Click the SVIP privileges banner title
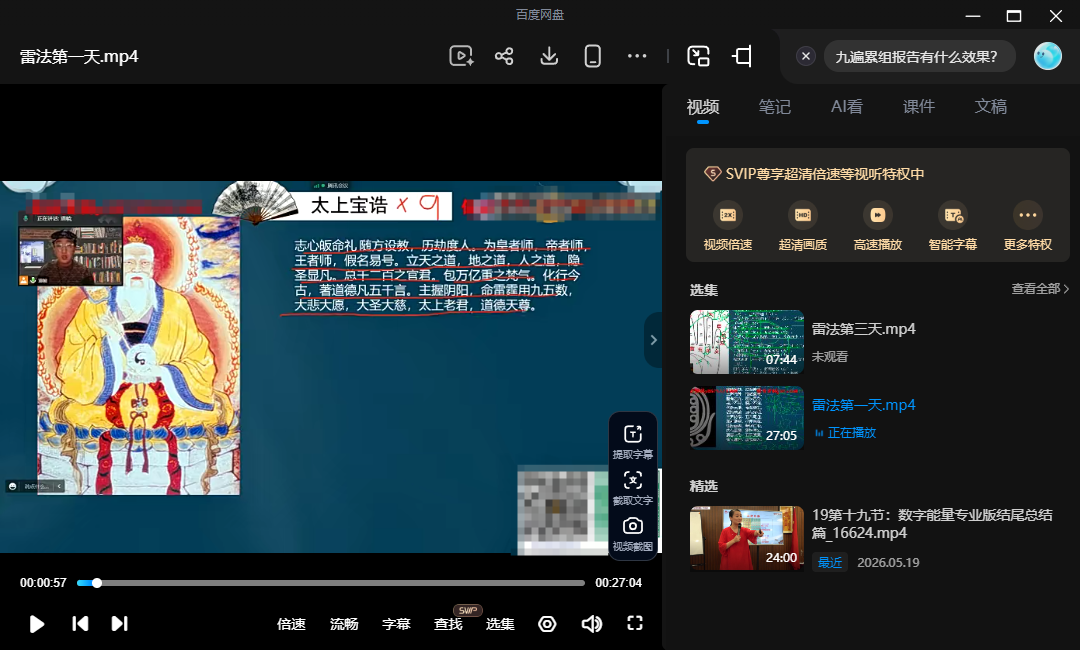 (x=824, y=174)
